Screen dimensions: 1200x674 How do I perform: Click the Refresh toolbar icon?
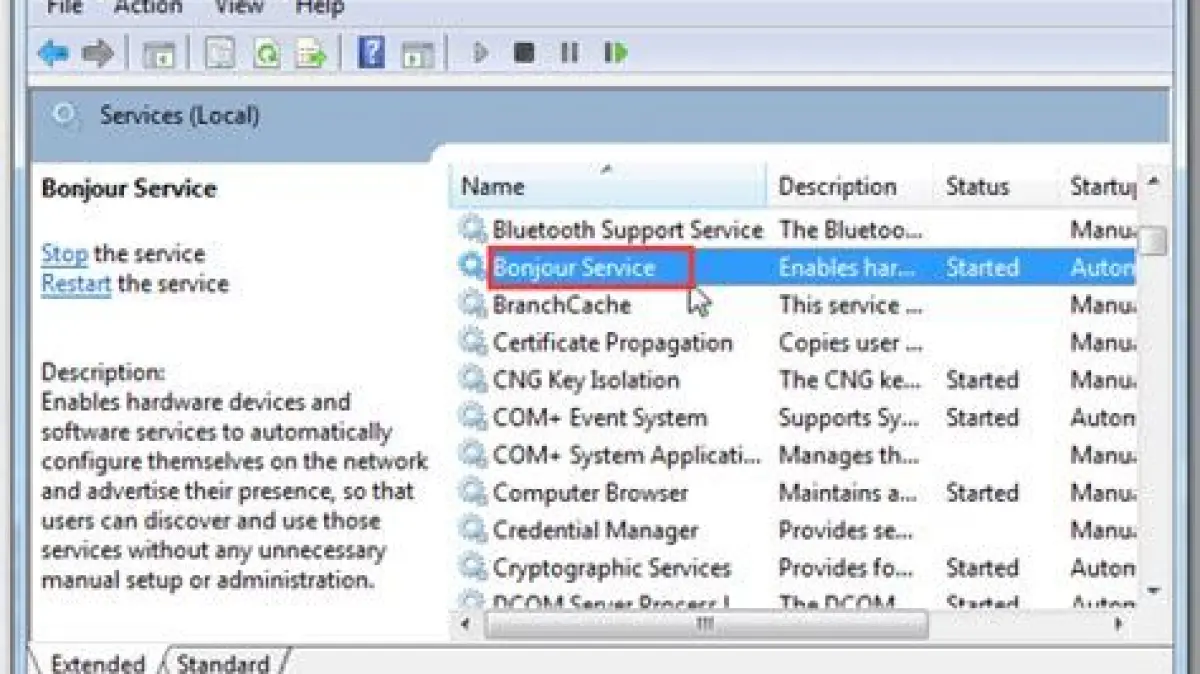266,52
